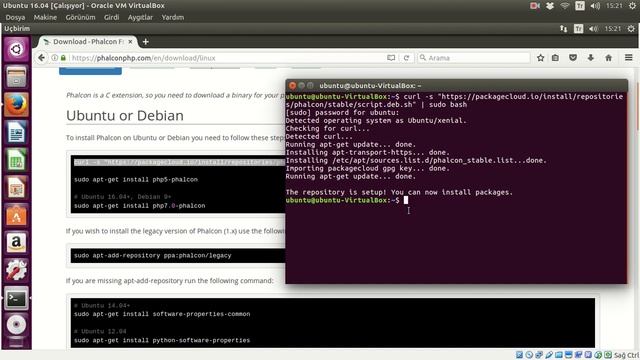The height and width of the screenshot is (360, 640).
Task: Open reader view in the address bar
Action: [x=391, y=58]
